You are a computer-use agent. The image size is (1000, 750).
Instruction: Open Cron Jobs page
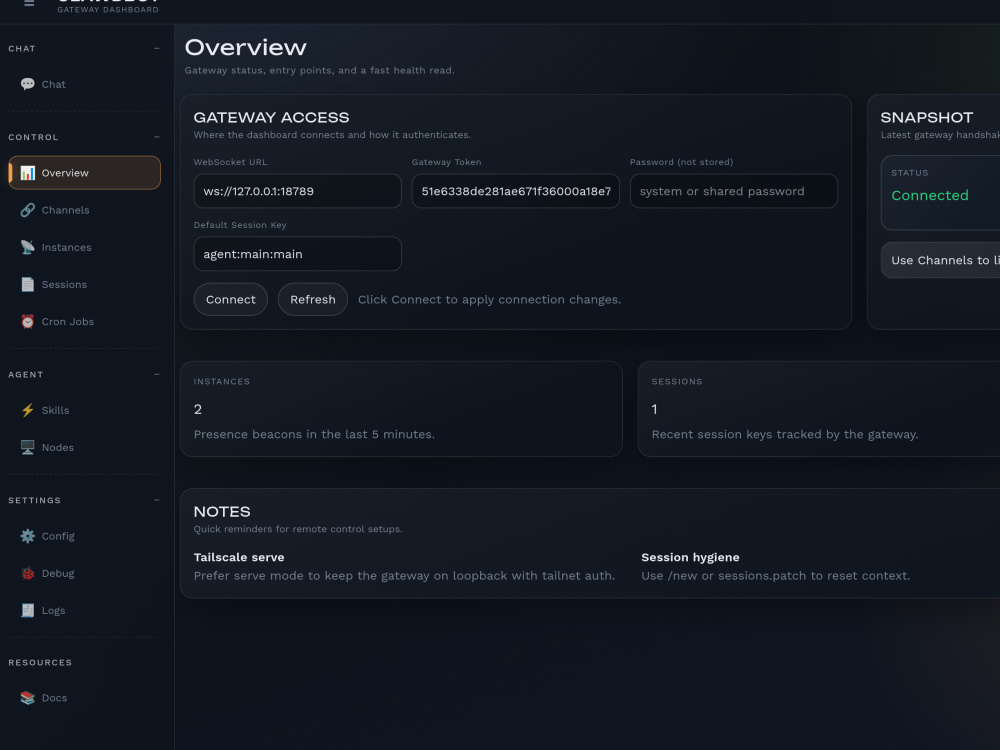84,321
